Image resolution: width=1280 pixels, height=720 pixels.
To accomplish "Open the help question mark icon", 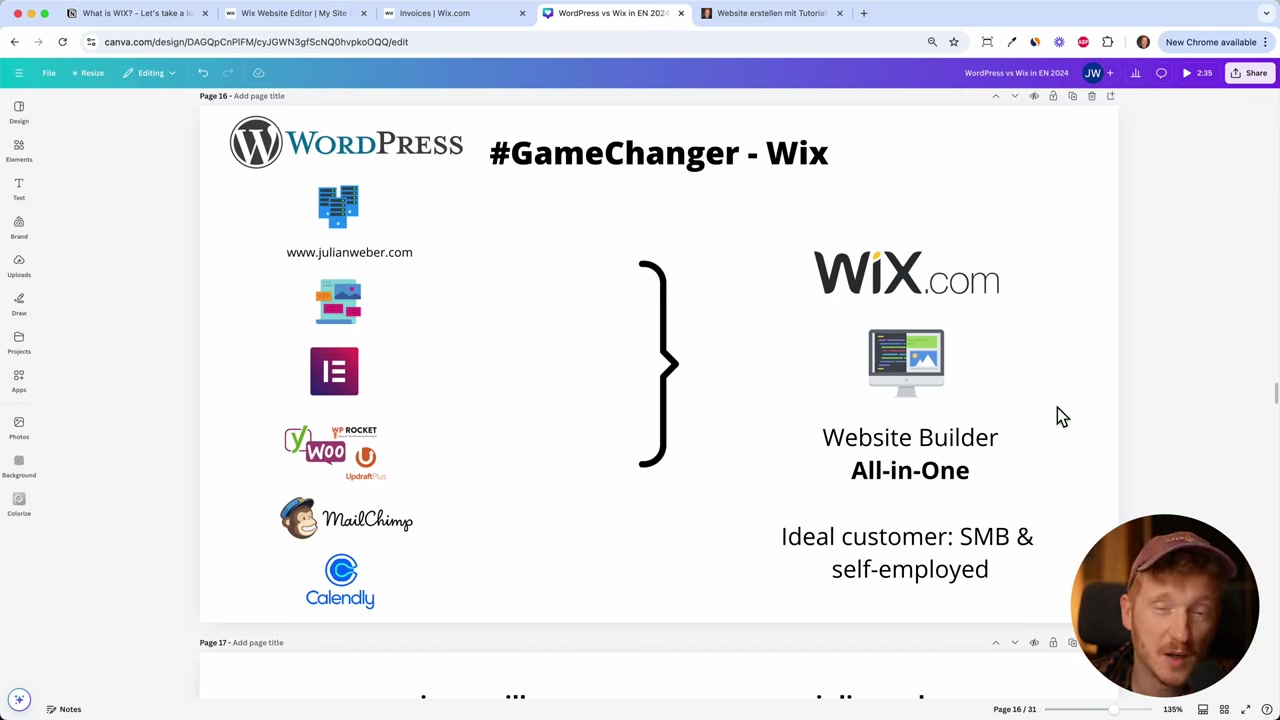I will point(1266,710).
